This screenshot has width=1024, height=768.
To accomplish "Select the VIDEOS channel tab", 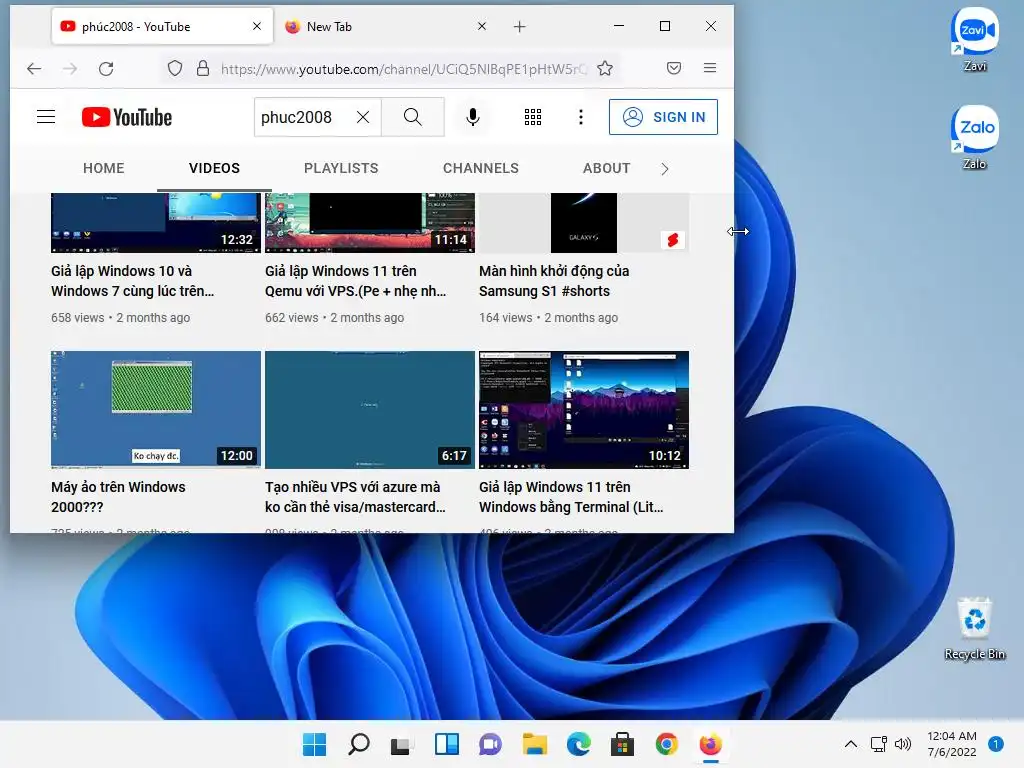I will tap(214, 168).
